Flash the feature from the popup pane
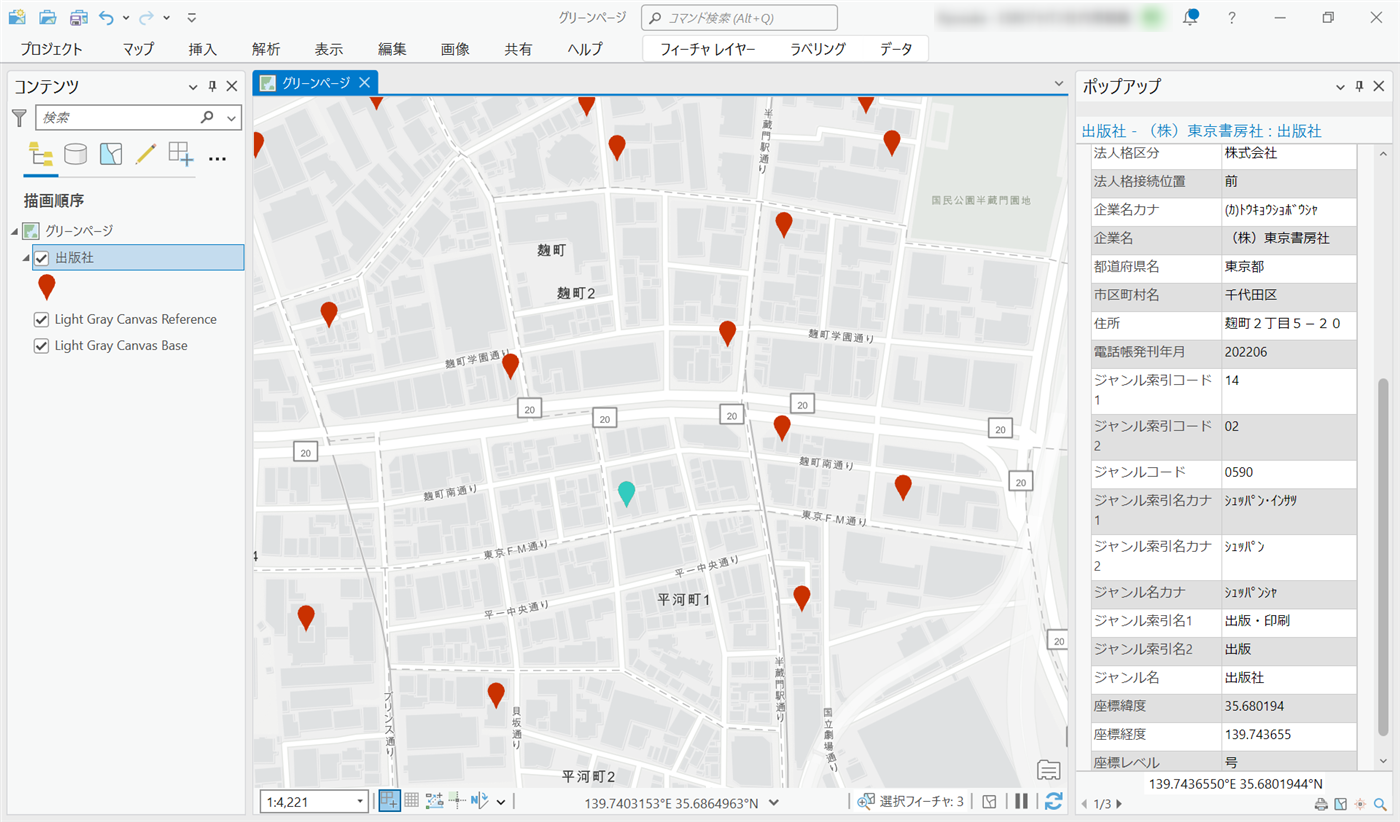The height and width of the screenshot is (822, 1400). [x=1360, y=804]
